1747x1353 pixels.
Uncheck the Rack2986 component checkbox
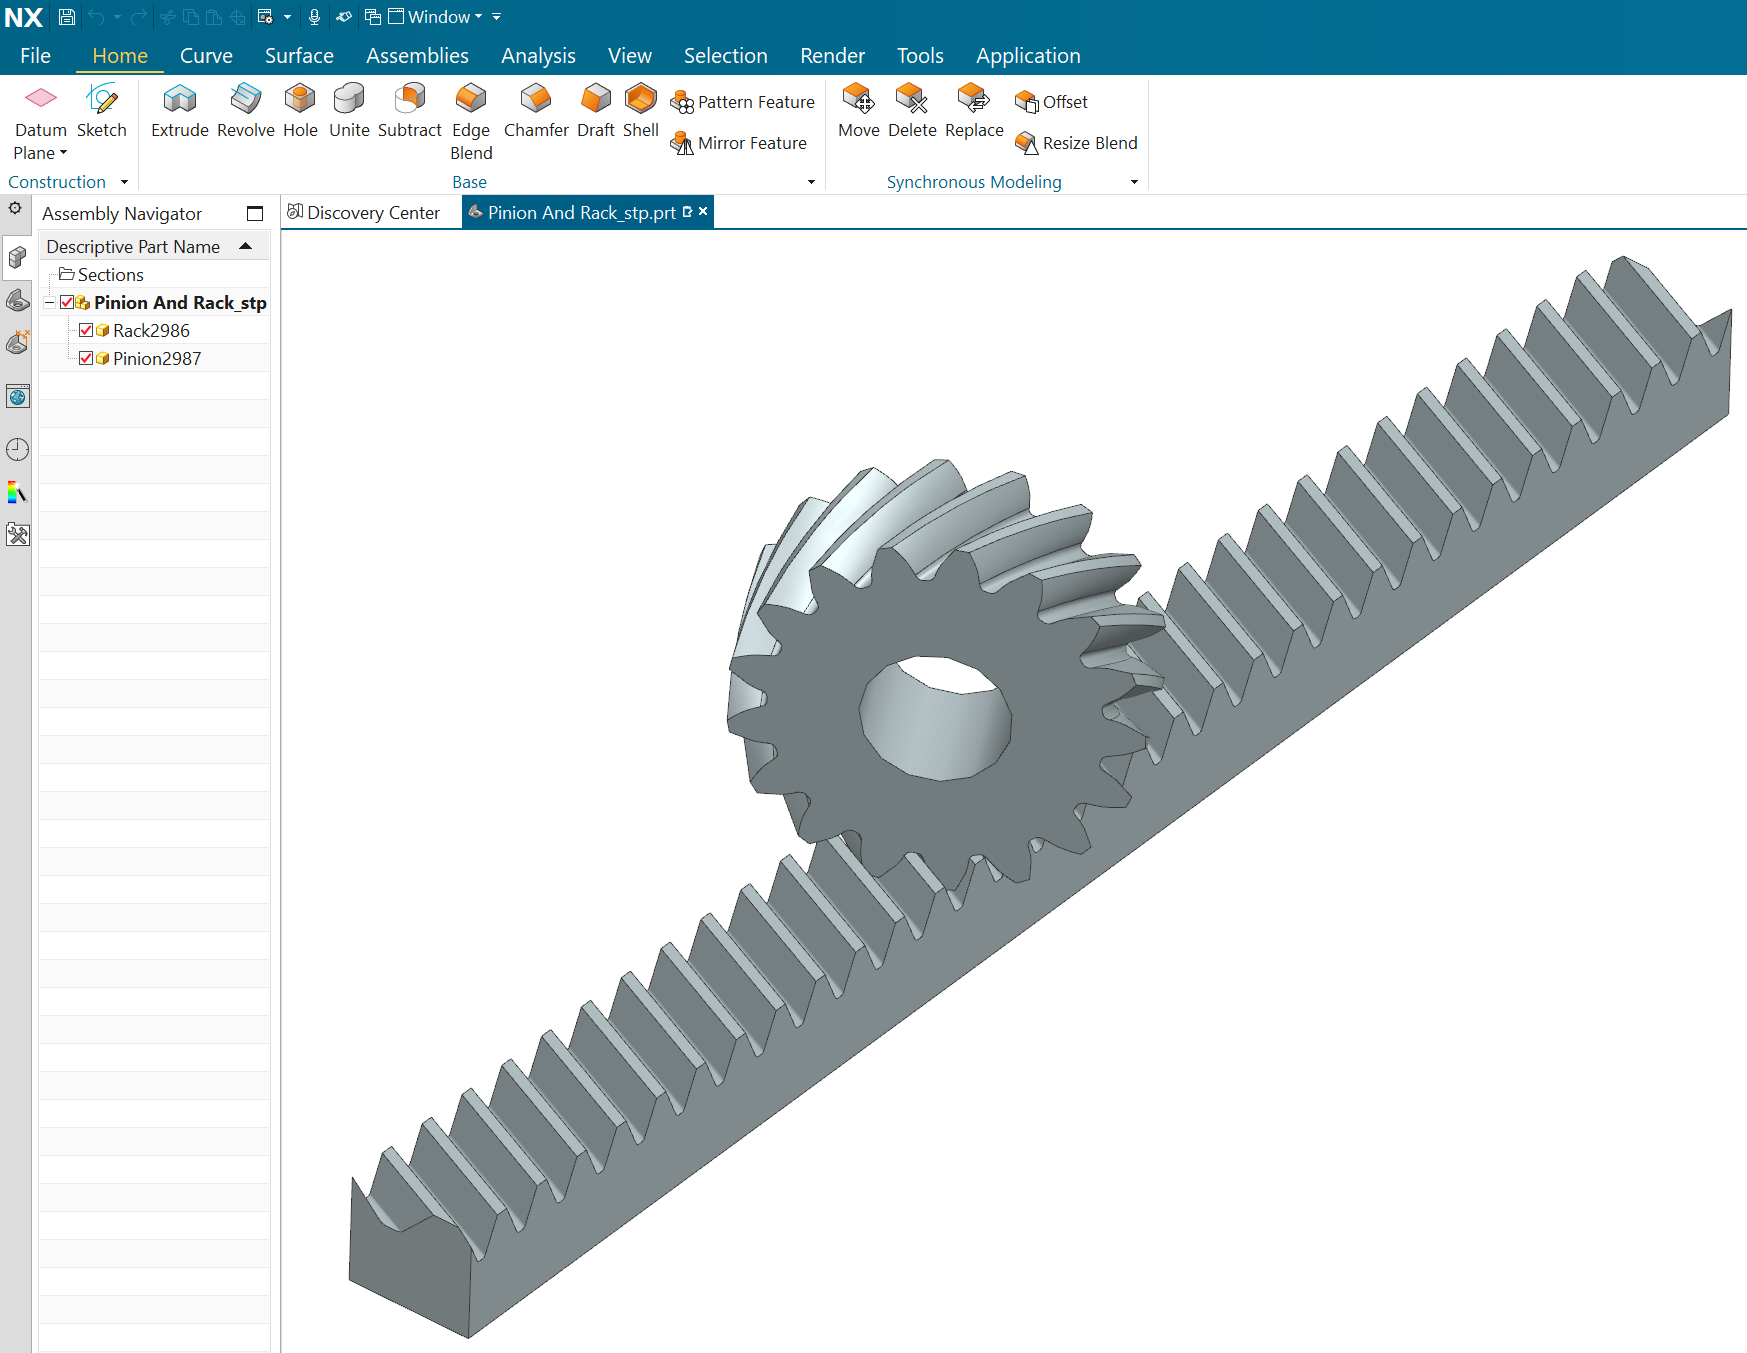[x=86, y=330]
